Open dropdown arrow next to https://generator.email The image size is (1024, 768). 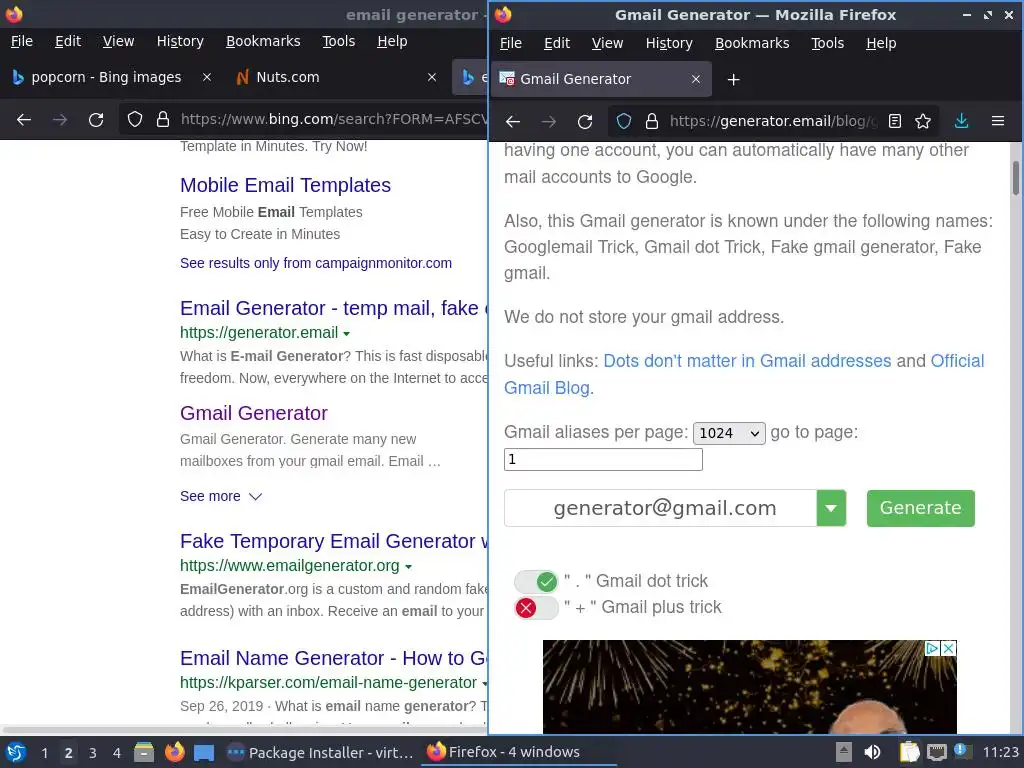click(346, 334)
